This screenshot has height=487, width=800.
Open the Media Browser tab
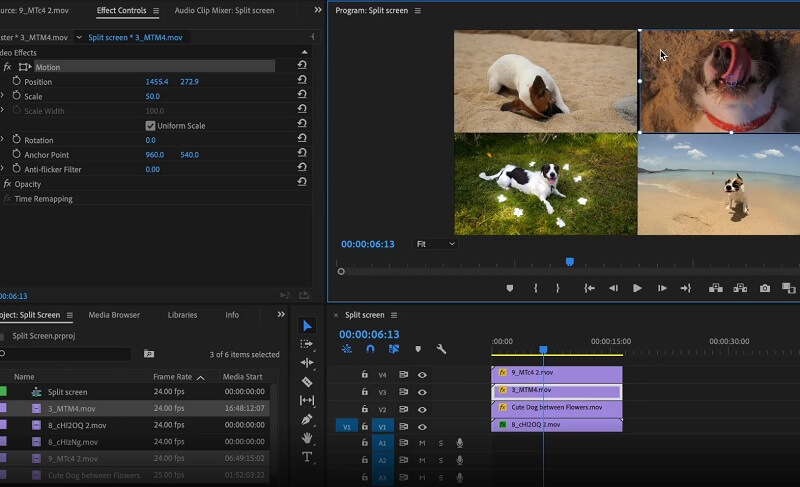114,315
